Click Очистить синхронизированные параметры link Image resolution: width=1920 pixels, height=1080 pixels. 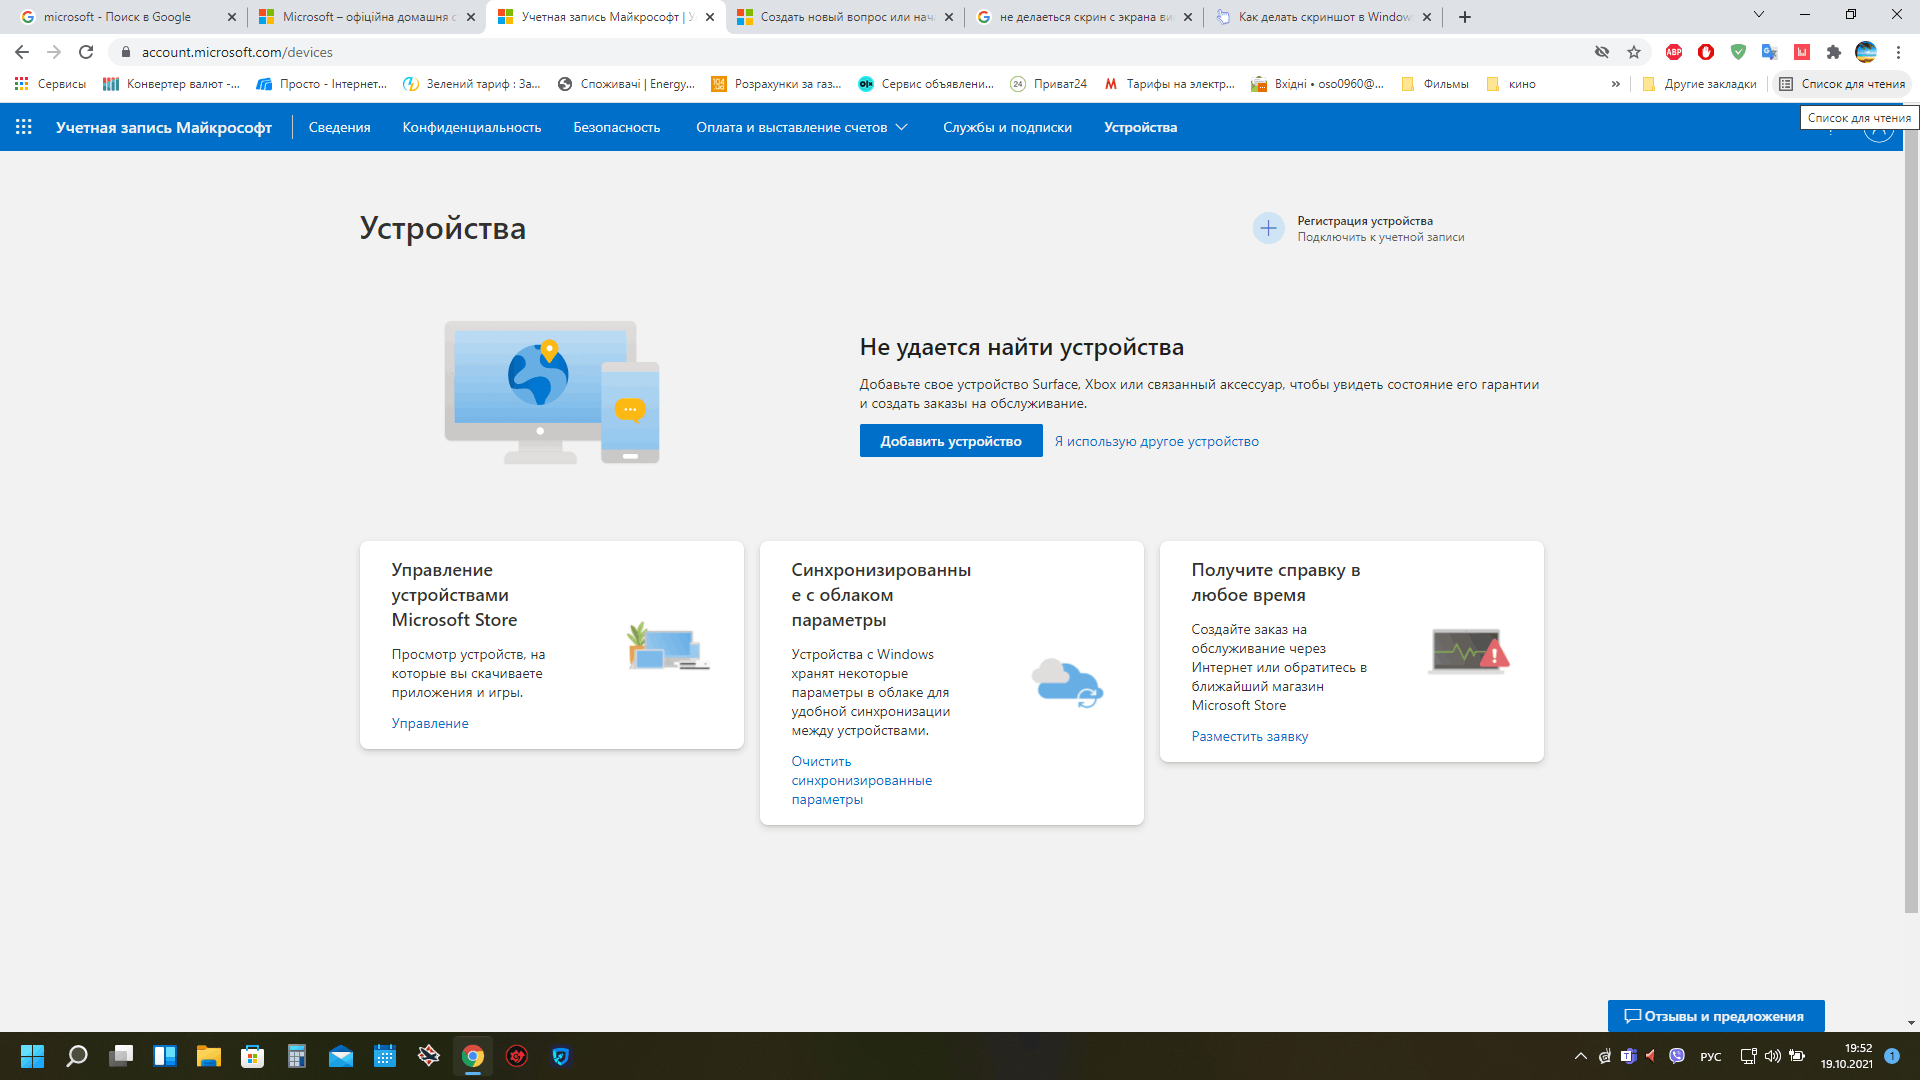862,780
